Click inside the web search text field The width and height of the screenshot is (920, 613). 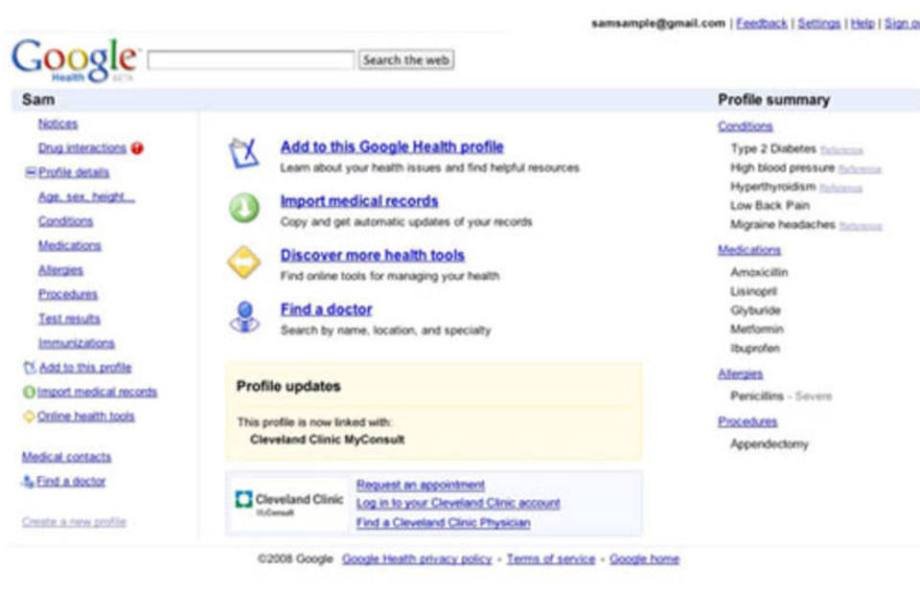tap(251, 61)
